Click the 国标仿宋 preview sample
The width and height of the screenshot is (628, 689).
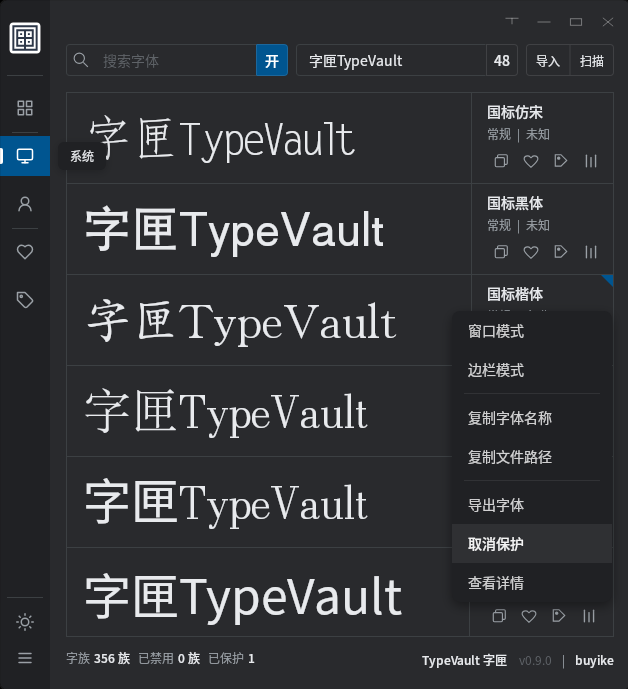(x=269, y=138)
